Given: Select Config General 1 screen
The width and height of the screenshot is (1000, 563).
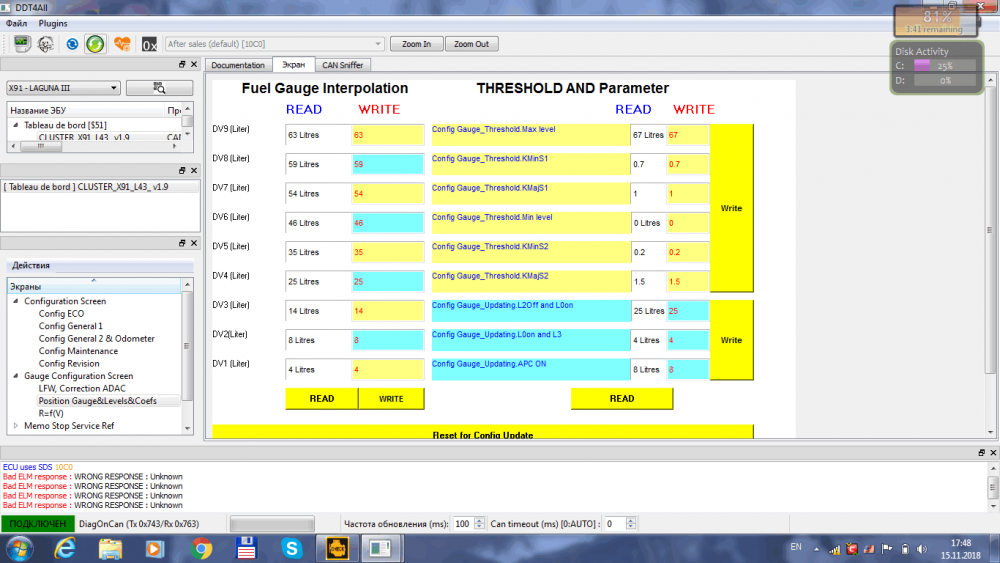Looking at the screenshot, I should pyautogui.click(x=71, y=326).
